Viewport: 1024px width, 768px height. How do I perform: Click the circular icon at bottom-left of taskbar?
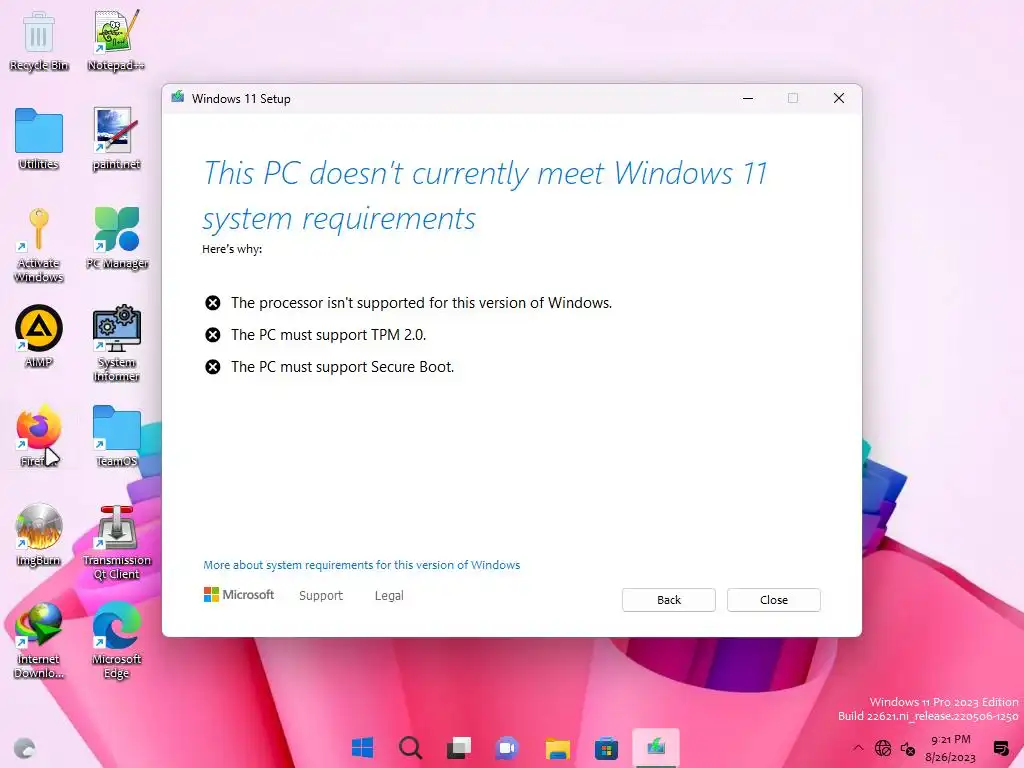(x=25, y=748)
